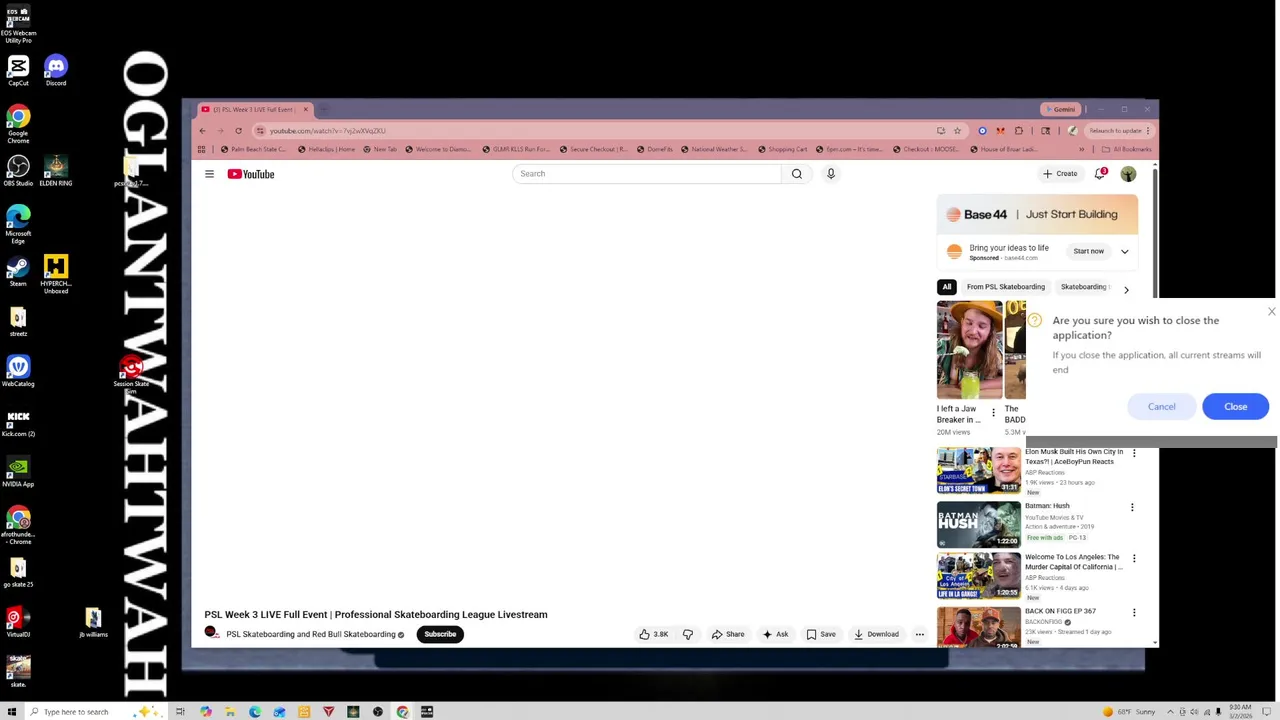Open Session Skate Sim desktop icon
The width and height of the screenshot is (1280, 720).
tap(131, 374)
